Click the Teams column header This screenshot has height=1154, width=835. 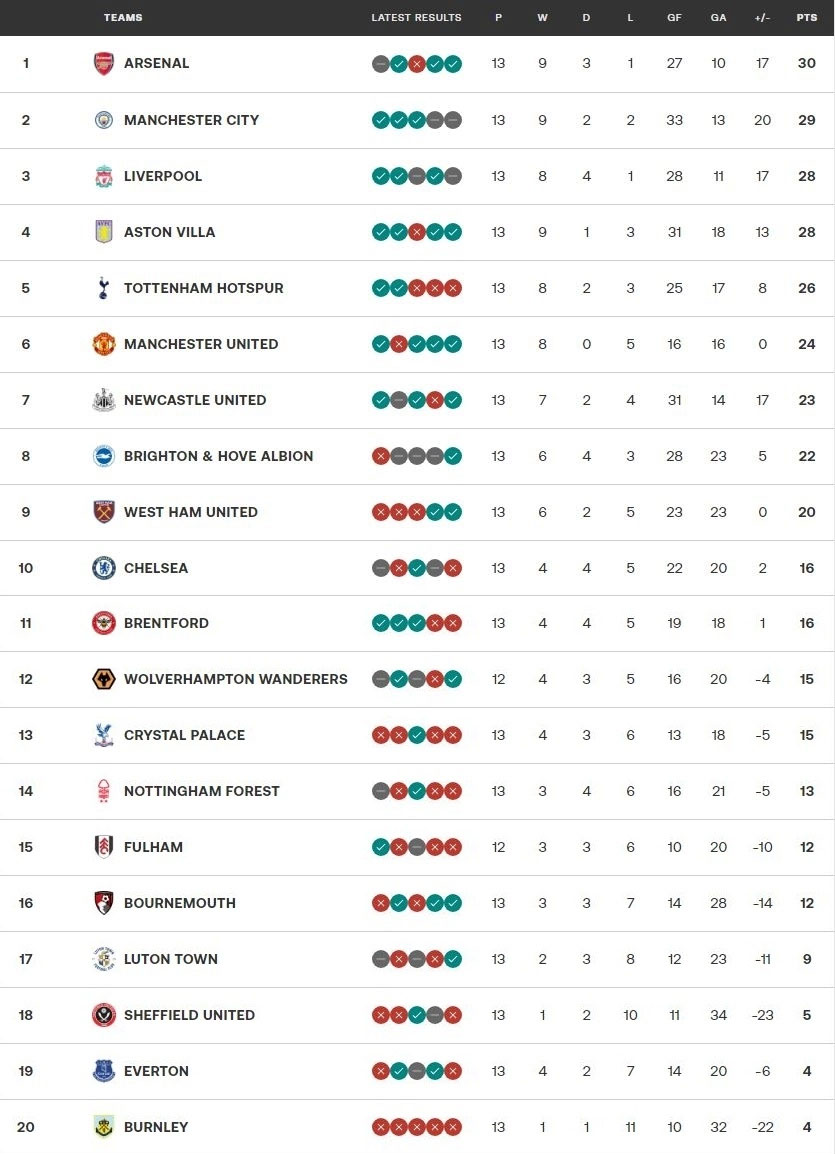[123, 18]
